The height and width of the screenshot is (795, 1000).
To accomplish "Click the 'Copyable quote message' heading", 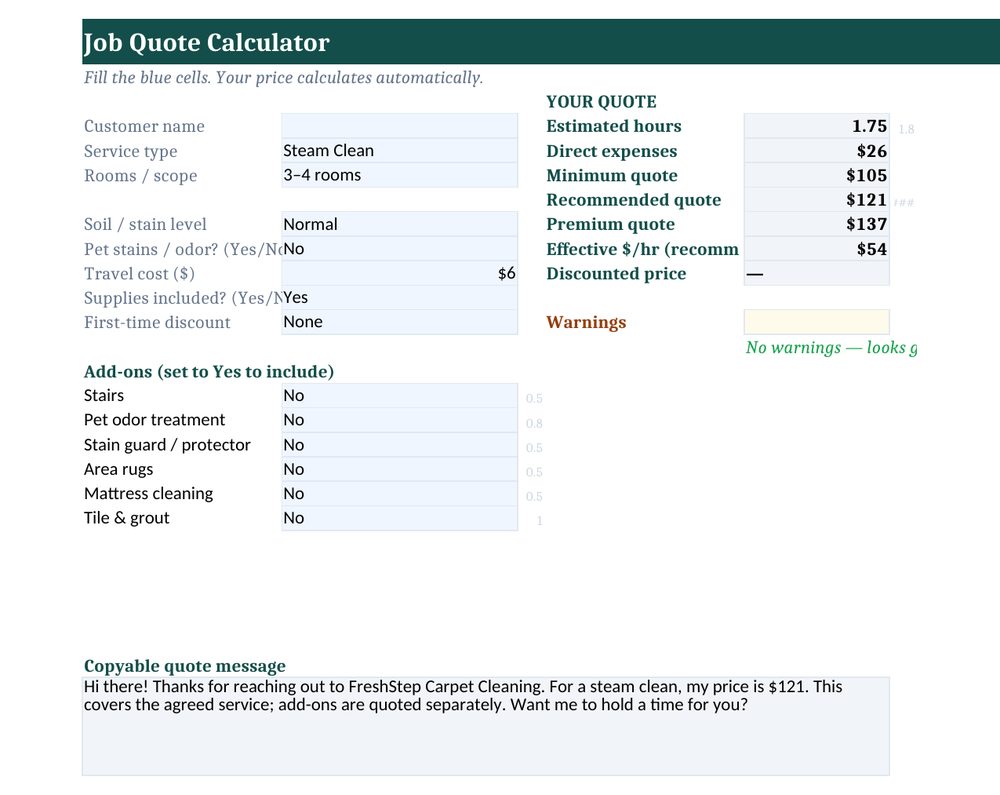I will click(x=184, y=666).
